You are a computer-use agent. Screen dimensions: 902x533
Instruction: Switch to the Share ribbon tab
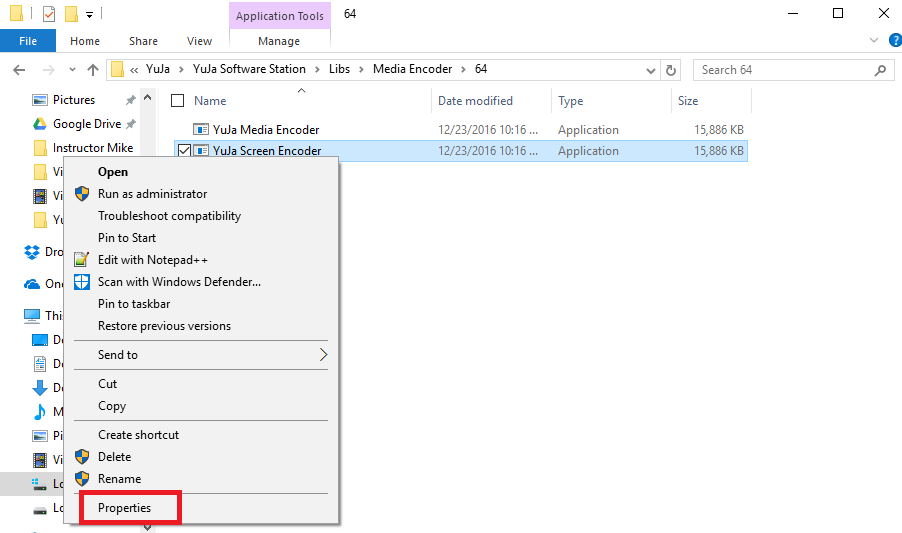pos(143,41)
